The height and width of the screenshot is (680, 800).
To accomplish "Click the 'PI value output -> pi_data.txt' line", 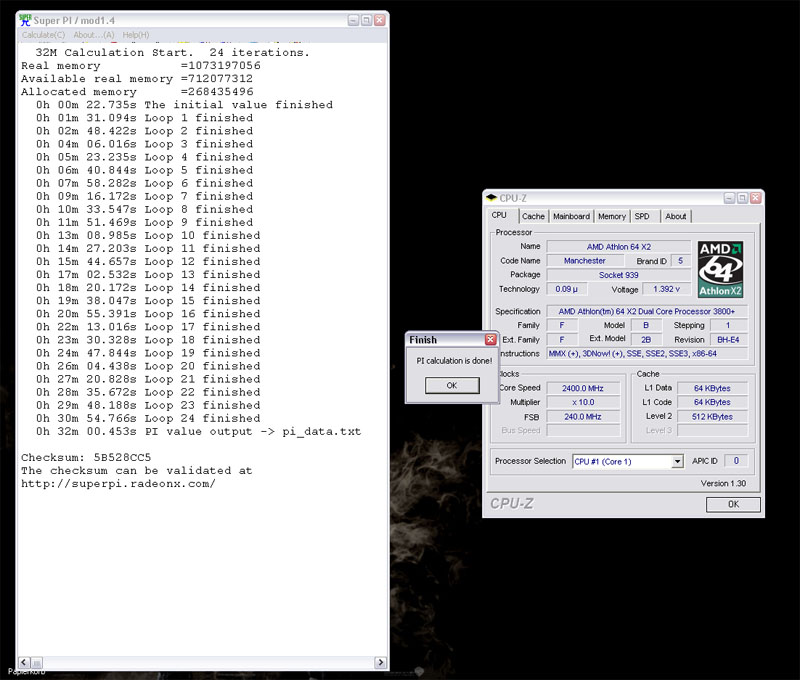I will (x=198, y=432).
